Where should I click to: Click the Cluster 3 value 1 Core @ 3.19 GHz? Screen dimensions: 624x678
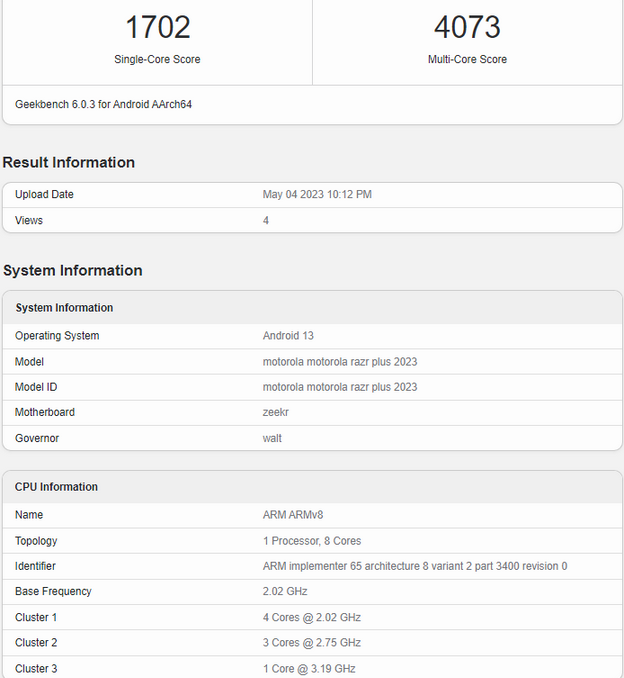[309, 669]
